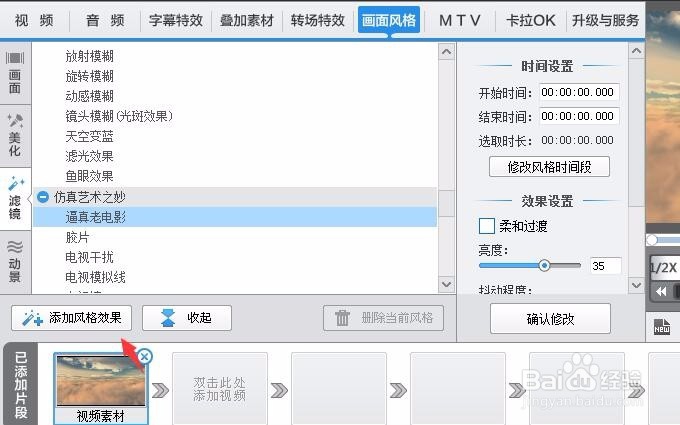Click the 确认修改 button
This screenshot has height=425, width=680.
click(x=550, y=319)
